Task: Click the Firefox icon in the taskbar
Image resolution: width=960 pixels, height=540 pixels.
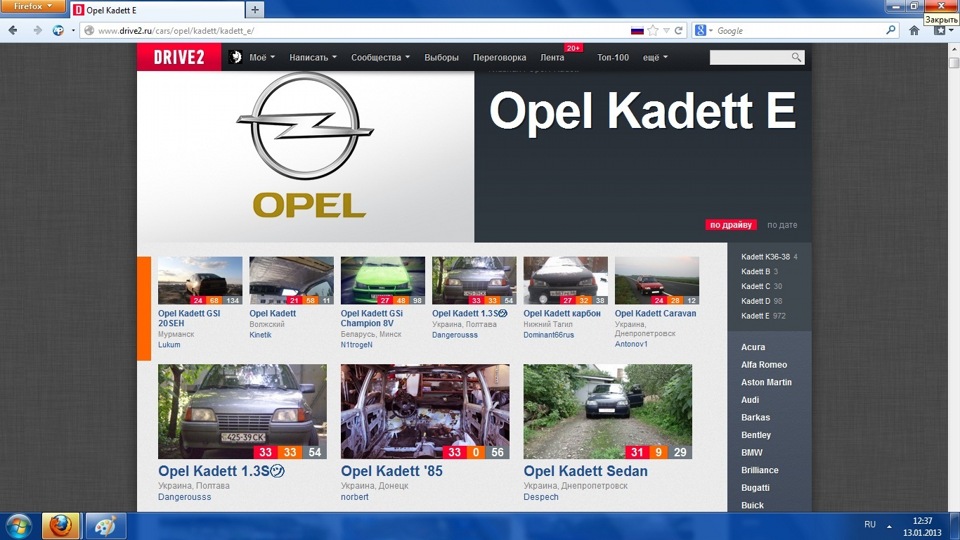Action: point(60,526)
